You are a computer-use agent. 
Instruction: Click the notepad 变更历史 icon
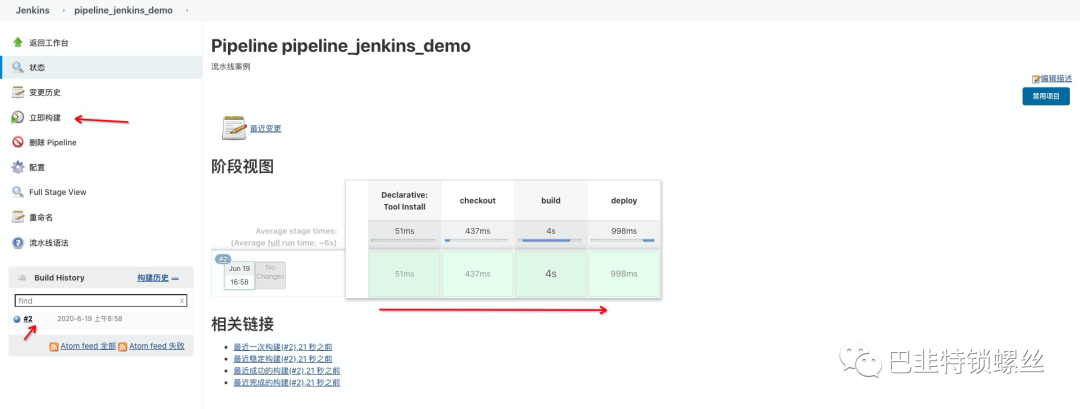tap(18, 92)
